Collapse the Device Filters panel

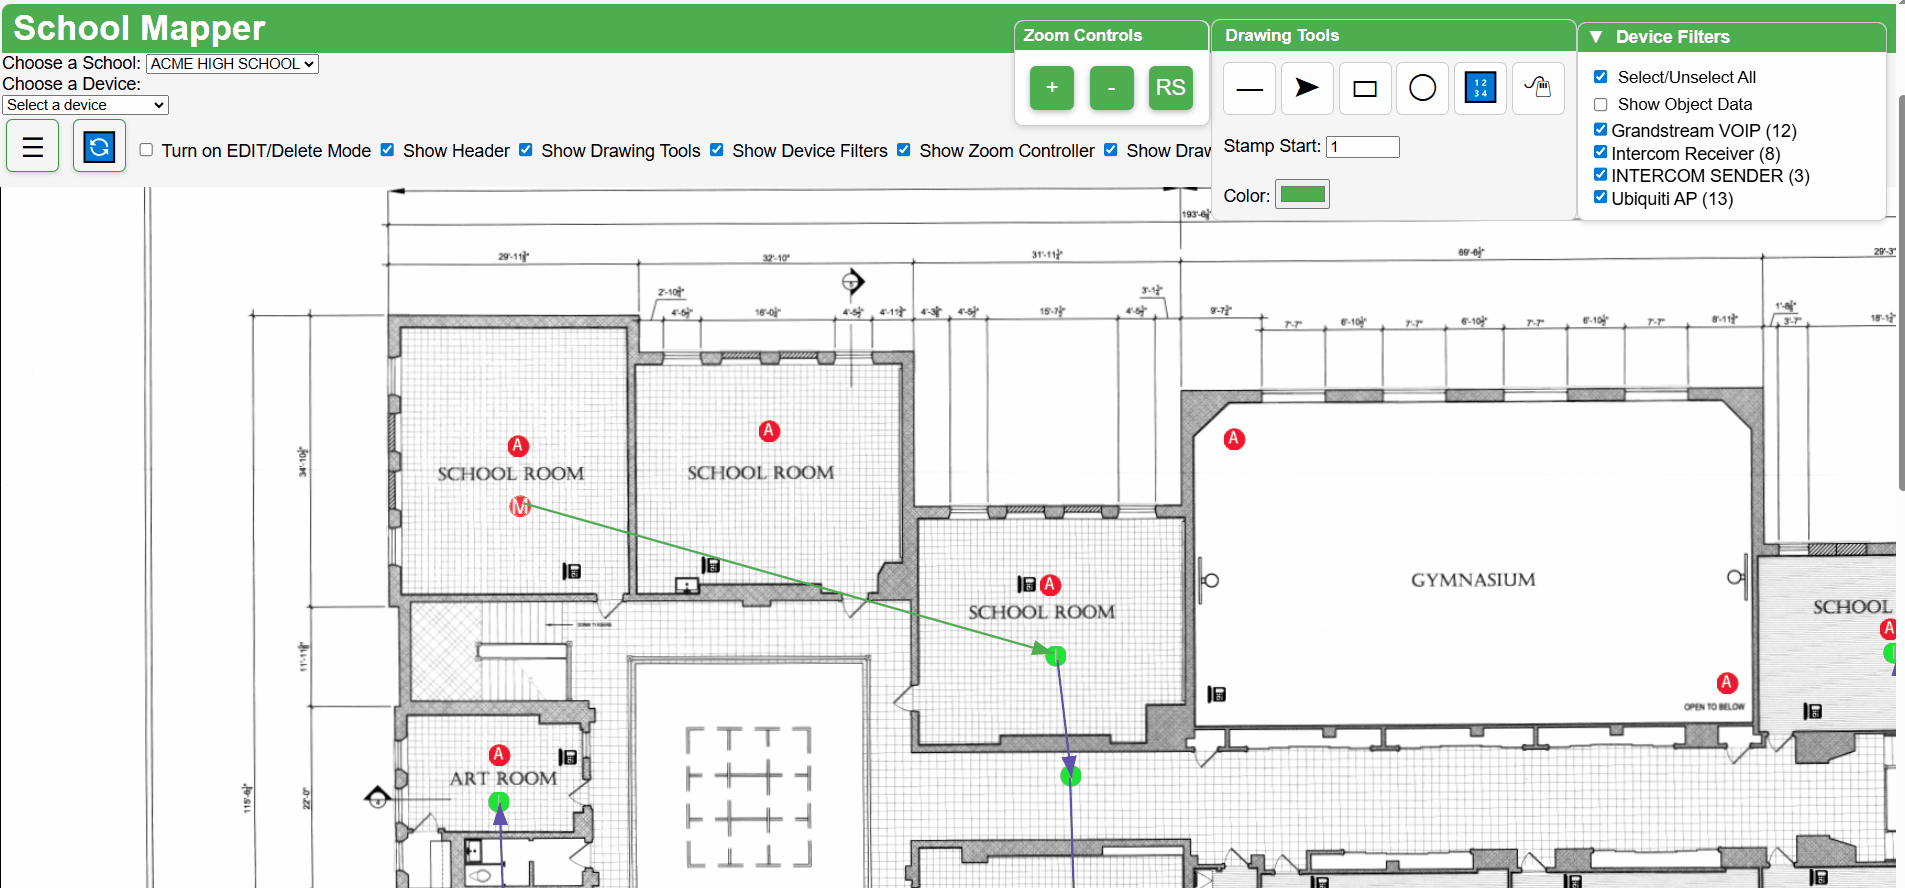coord(1596,37)
